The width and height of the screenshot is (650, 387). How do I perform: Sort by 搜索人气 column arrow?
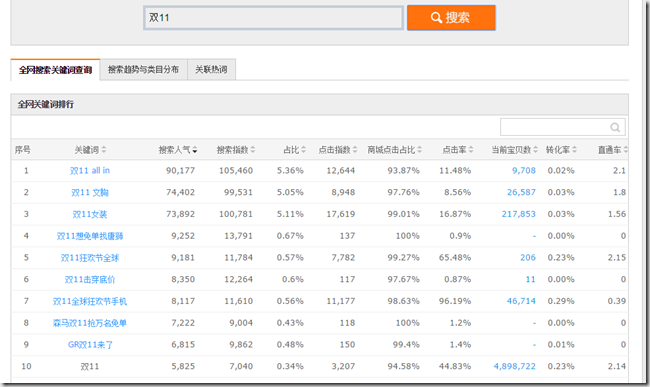click(195, 150)
